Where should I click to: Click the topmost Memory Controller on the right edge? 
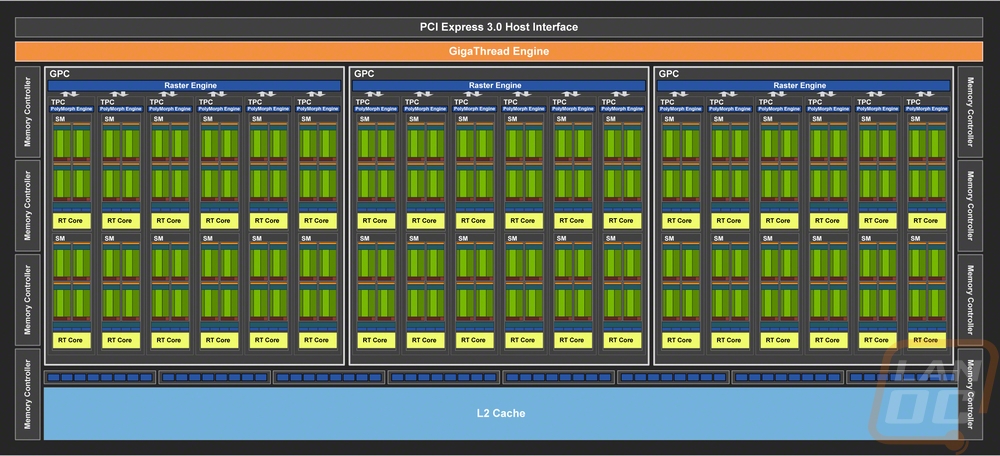970,112
